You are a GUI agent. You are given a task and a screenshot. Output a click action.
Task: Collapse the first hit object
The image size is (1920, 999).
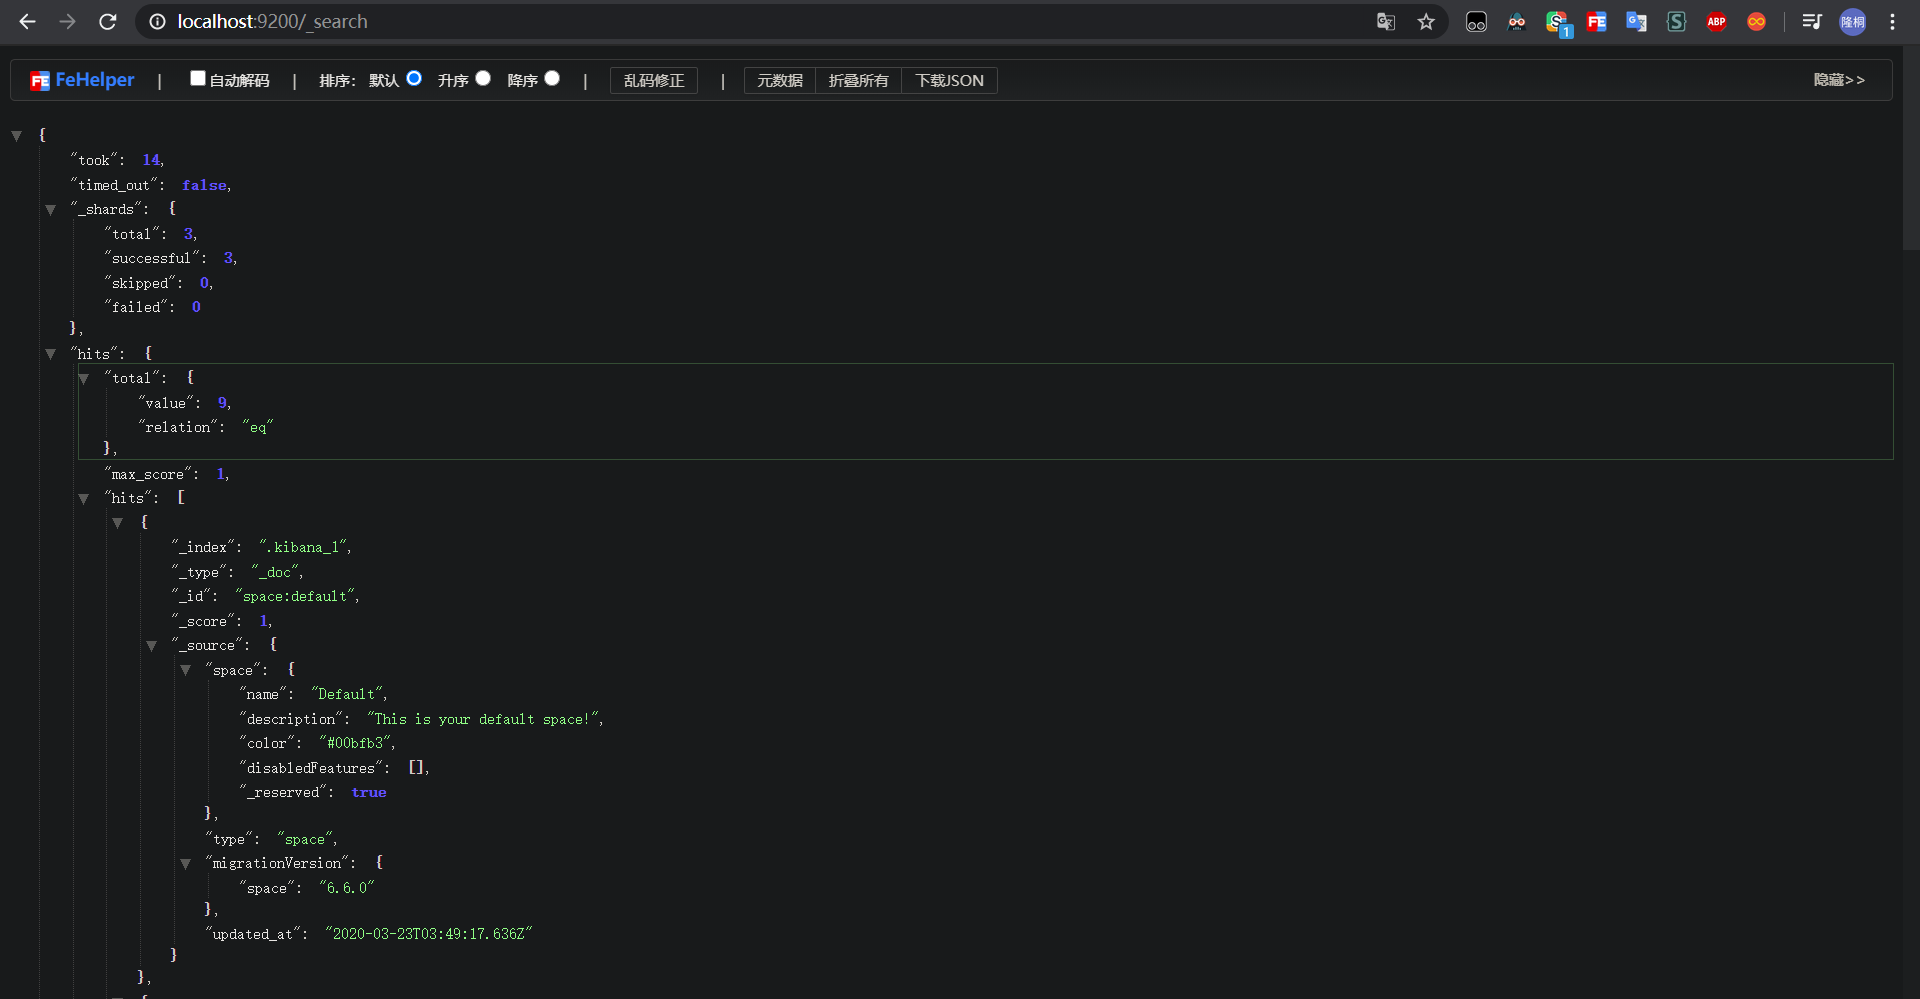[118, 523]
